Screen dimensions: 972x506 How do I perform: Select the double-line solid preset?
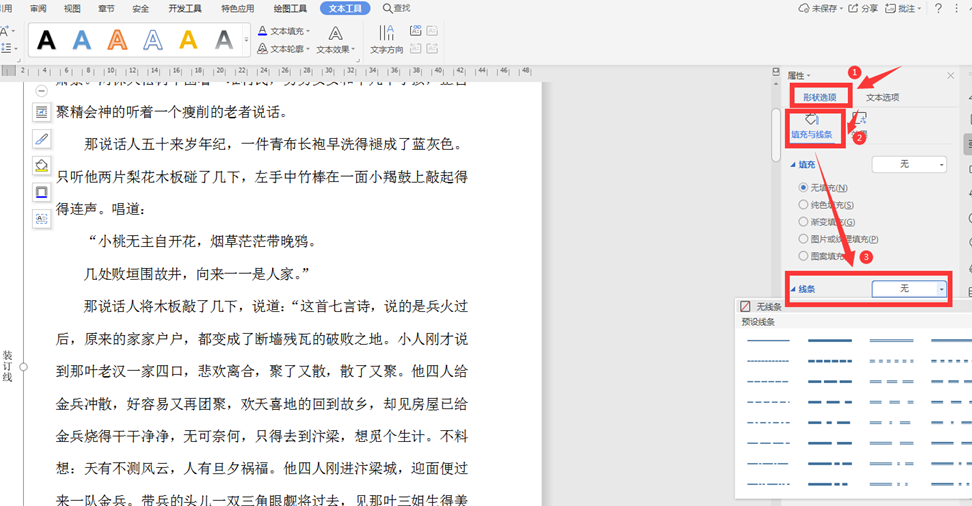click(891, 340)
